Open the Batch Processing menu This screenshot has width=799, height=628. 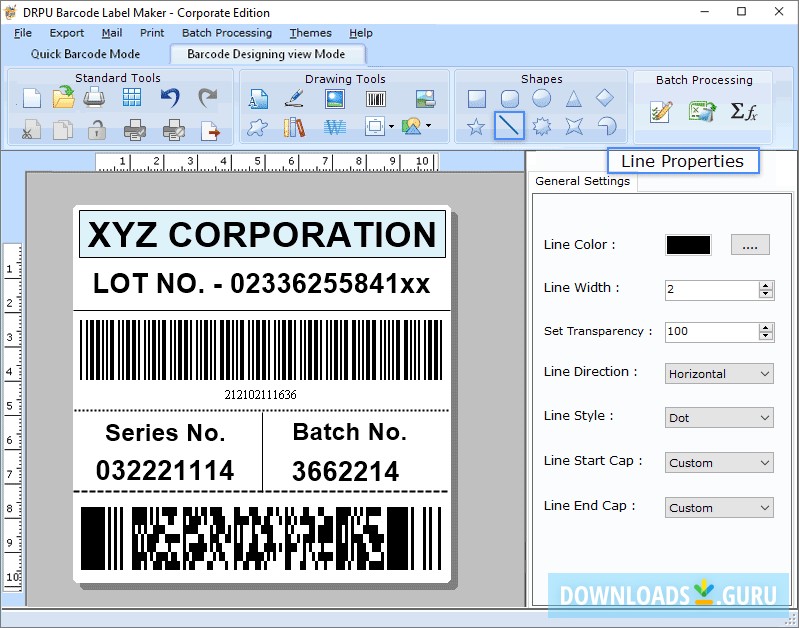point(227,33)
